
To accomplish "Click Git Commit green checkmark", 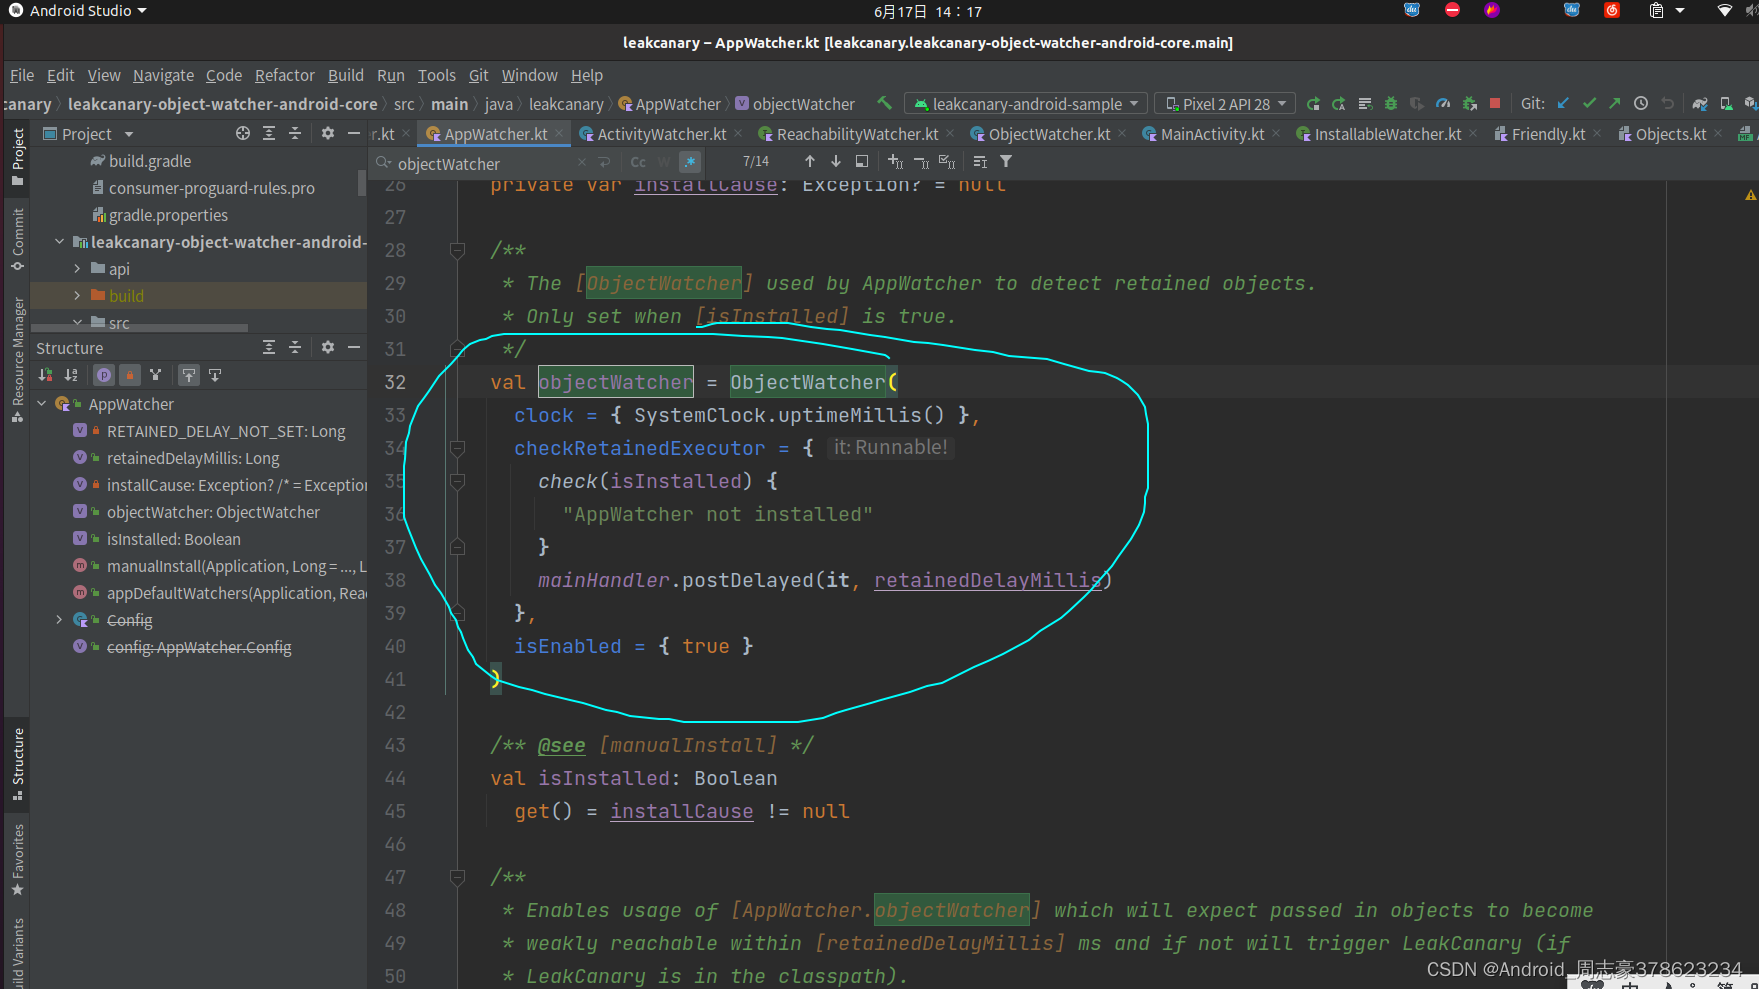I will [1589, 103].
